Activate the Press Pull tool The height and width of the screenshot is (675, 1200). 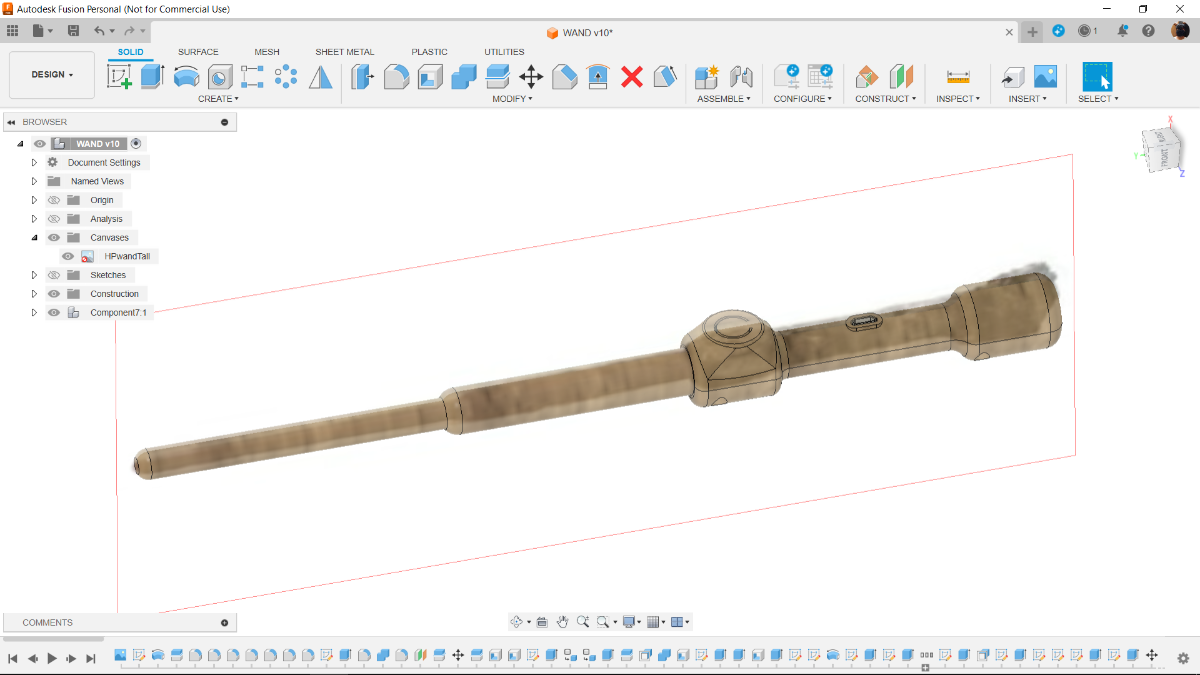pos(362,77)
